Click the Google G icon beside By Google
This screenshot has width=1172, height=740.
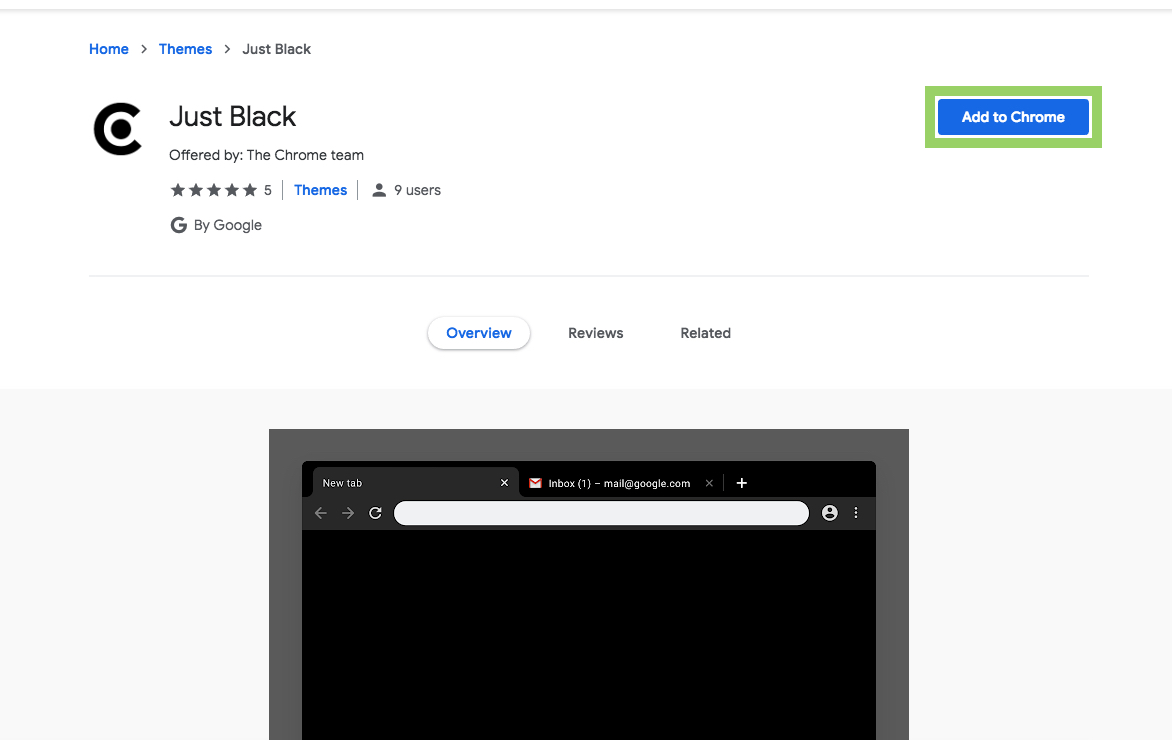click(179, 225)
